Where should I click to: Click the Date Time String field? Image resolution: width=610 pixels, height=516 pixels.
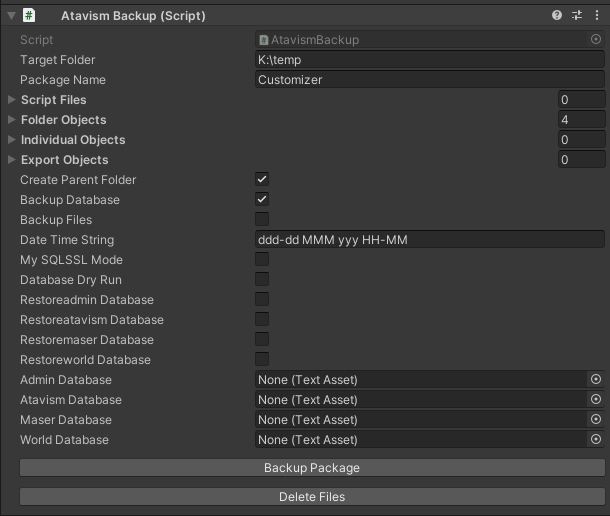tap(429, 240)
